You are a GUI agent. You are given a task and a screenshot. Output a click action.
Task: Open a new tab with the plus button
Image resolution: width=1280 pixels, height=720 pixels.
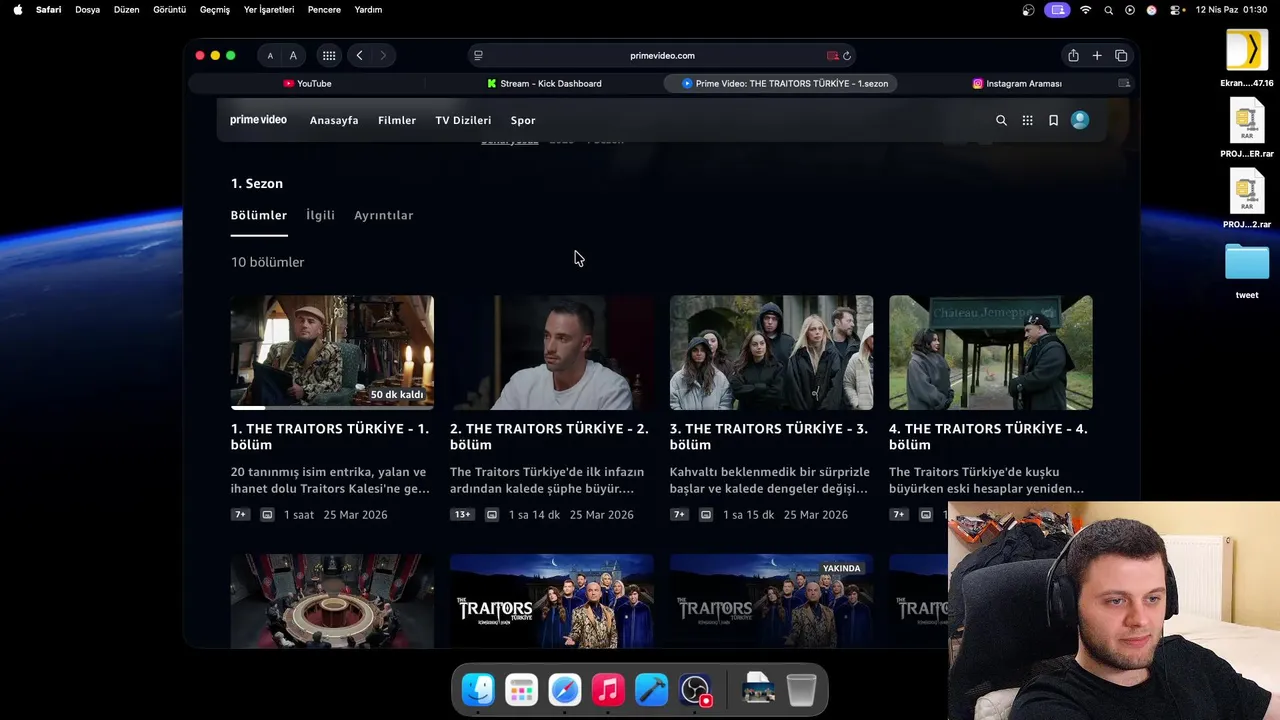click(1097, 56)
